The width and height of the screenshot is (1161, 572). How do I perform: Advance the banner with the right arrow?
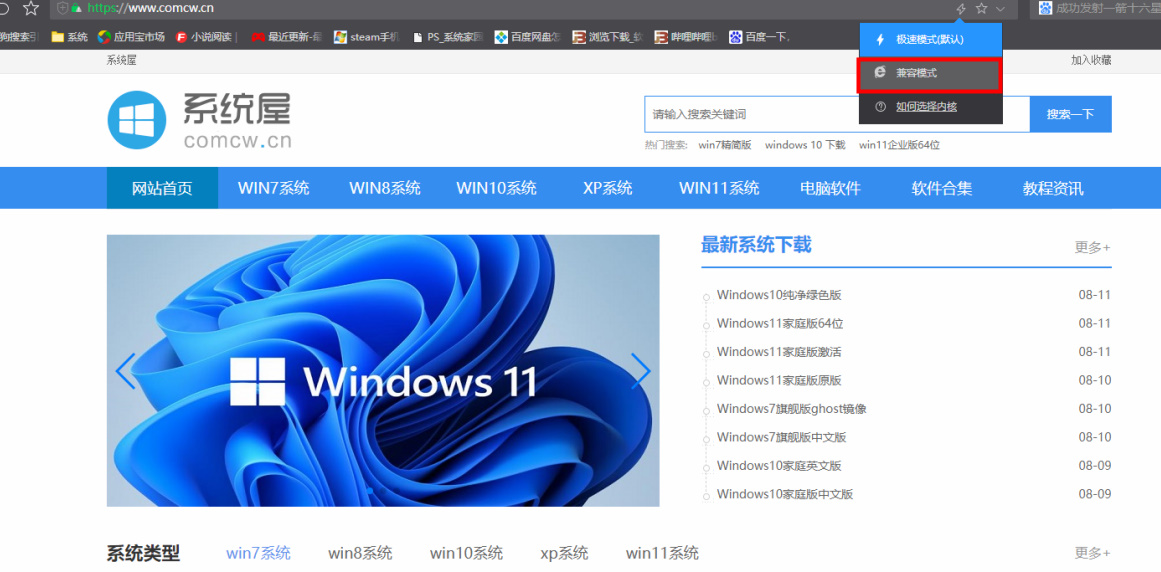[x=640, y=371]
